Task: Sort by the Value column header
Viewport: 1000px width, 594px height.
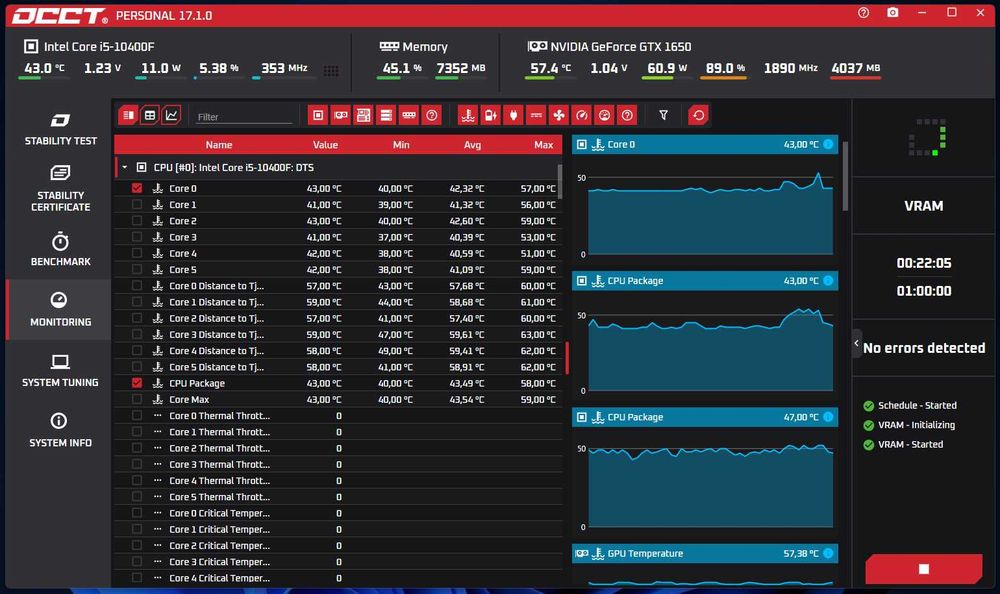Action: [x=325, y=145]
